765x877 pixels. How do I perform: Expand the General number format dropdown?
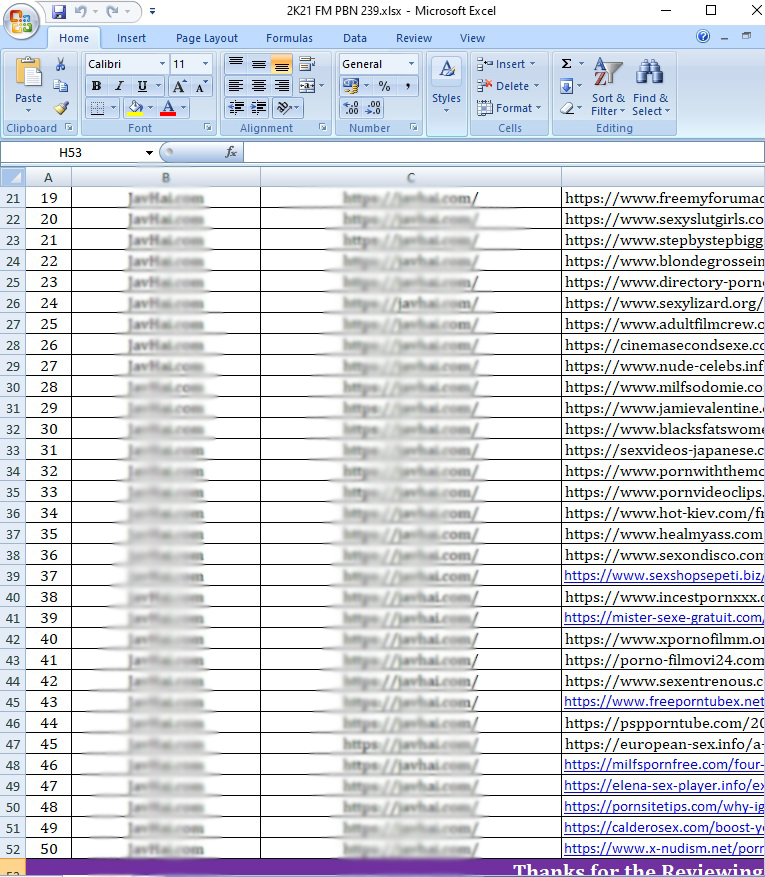pyautogui.click(x=411, y=64)
